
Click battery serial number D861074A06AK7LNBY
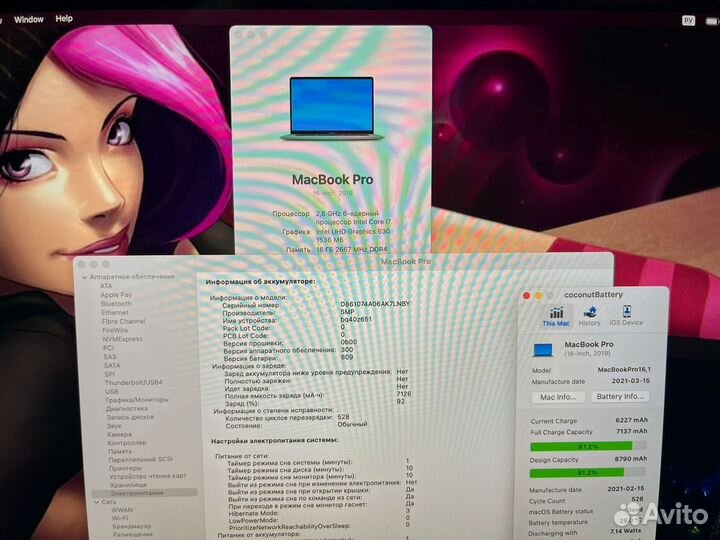375,304
